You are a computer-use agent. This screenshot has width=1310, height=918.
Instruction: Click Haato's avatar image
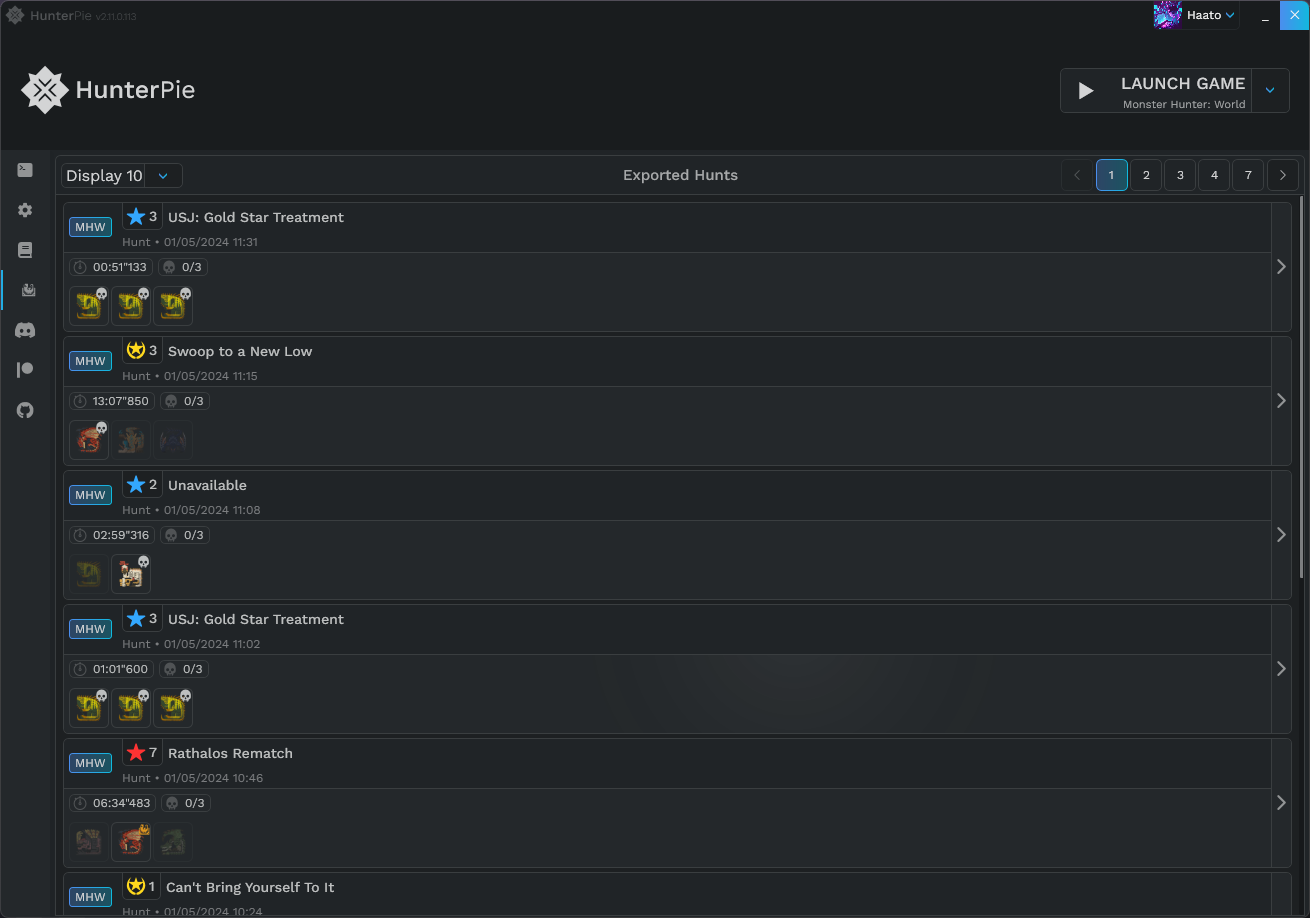point(1167,15)
